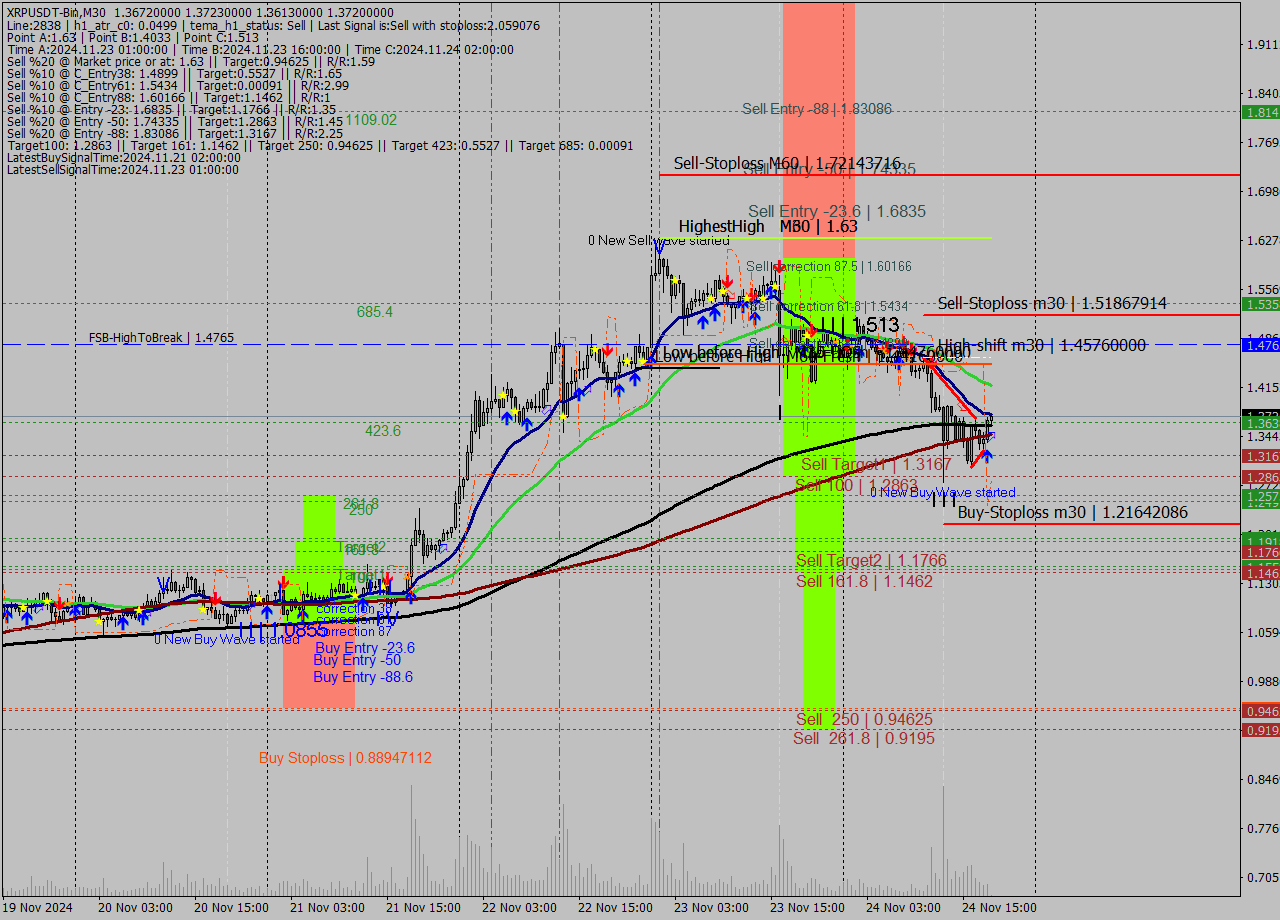
Task: Click the XRPUSDT-Bin,M30 chart title line
Action: point(200,13)
